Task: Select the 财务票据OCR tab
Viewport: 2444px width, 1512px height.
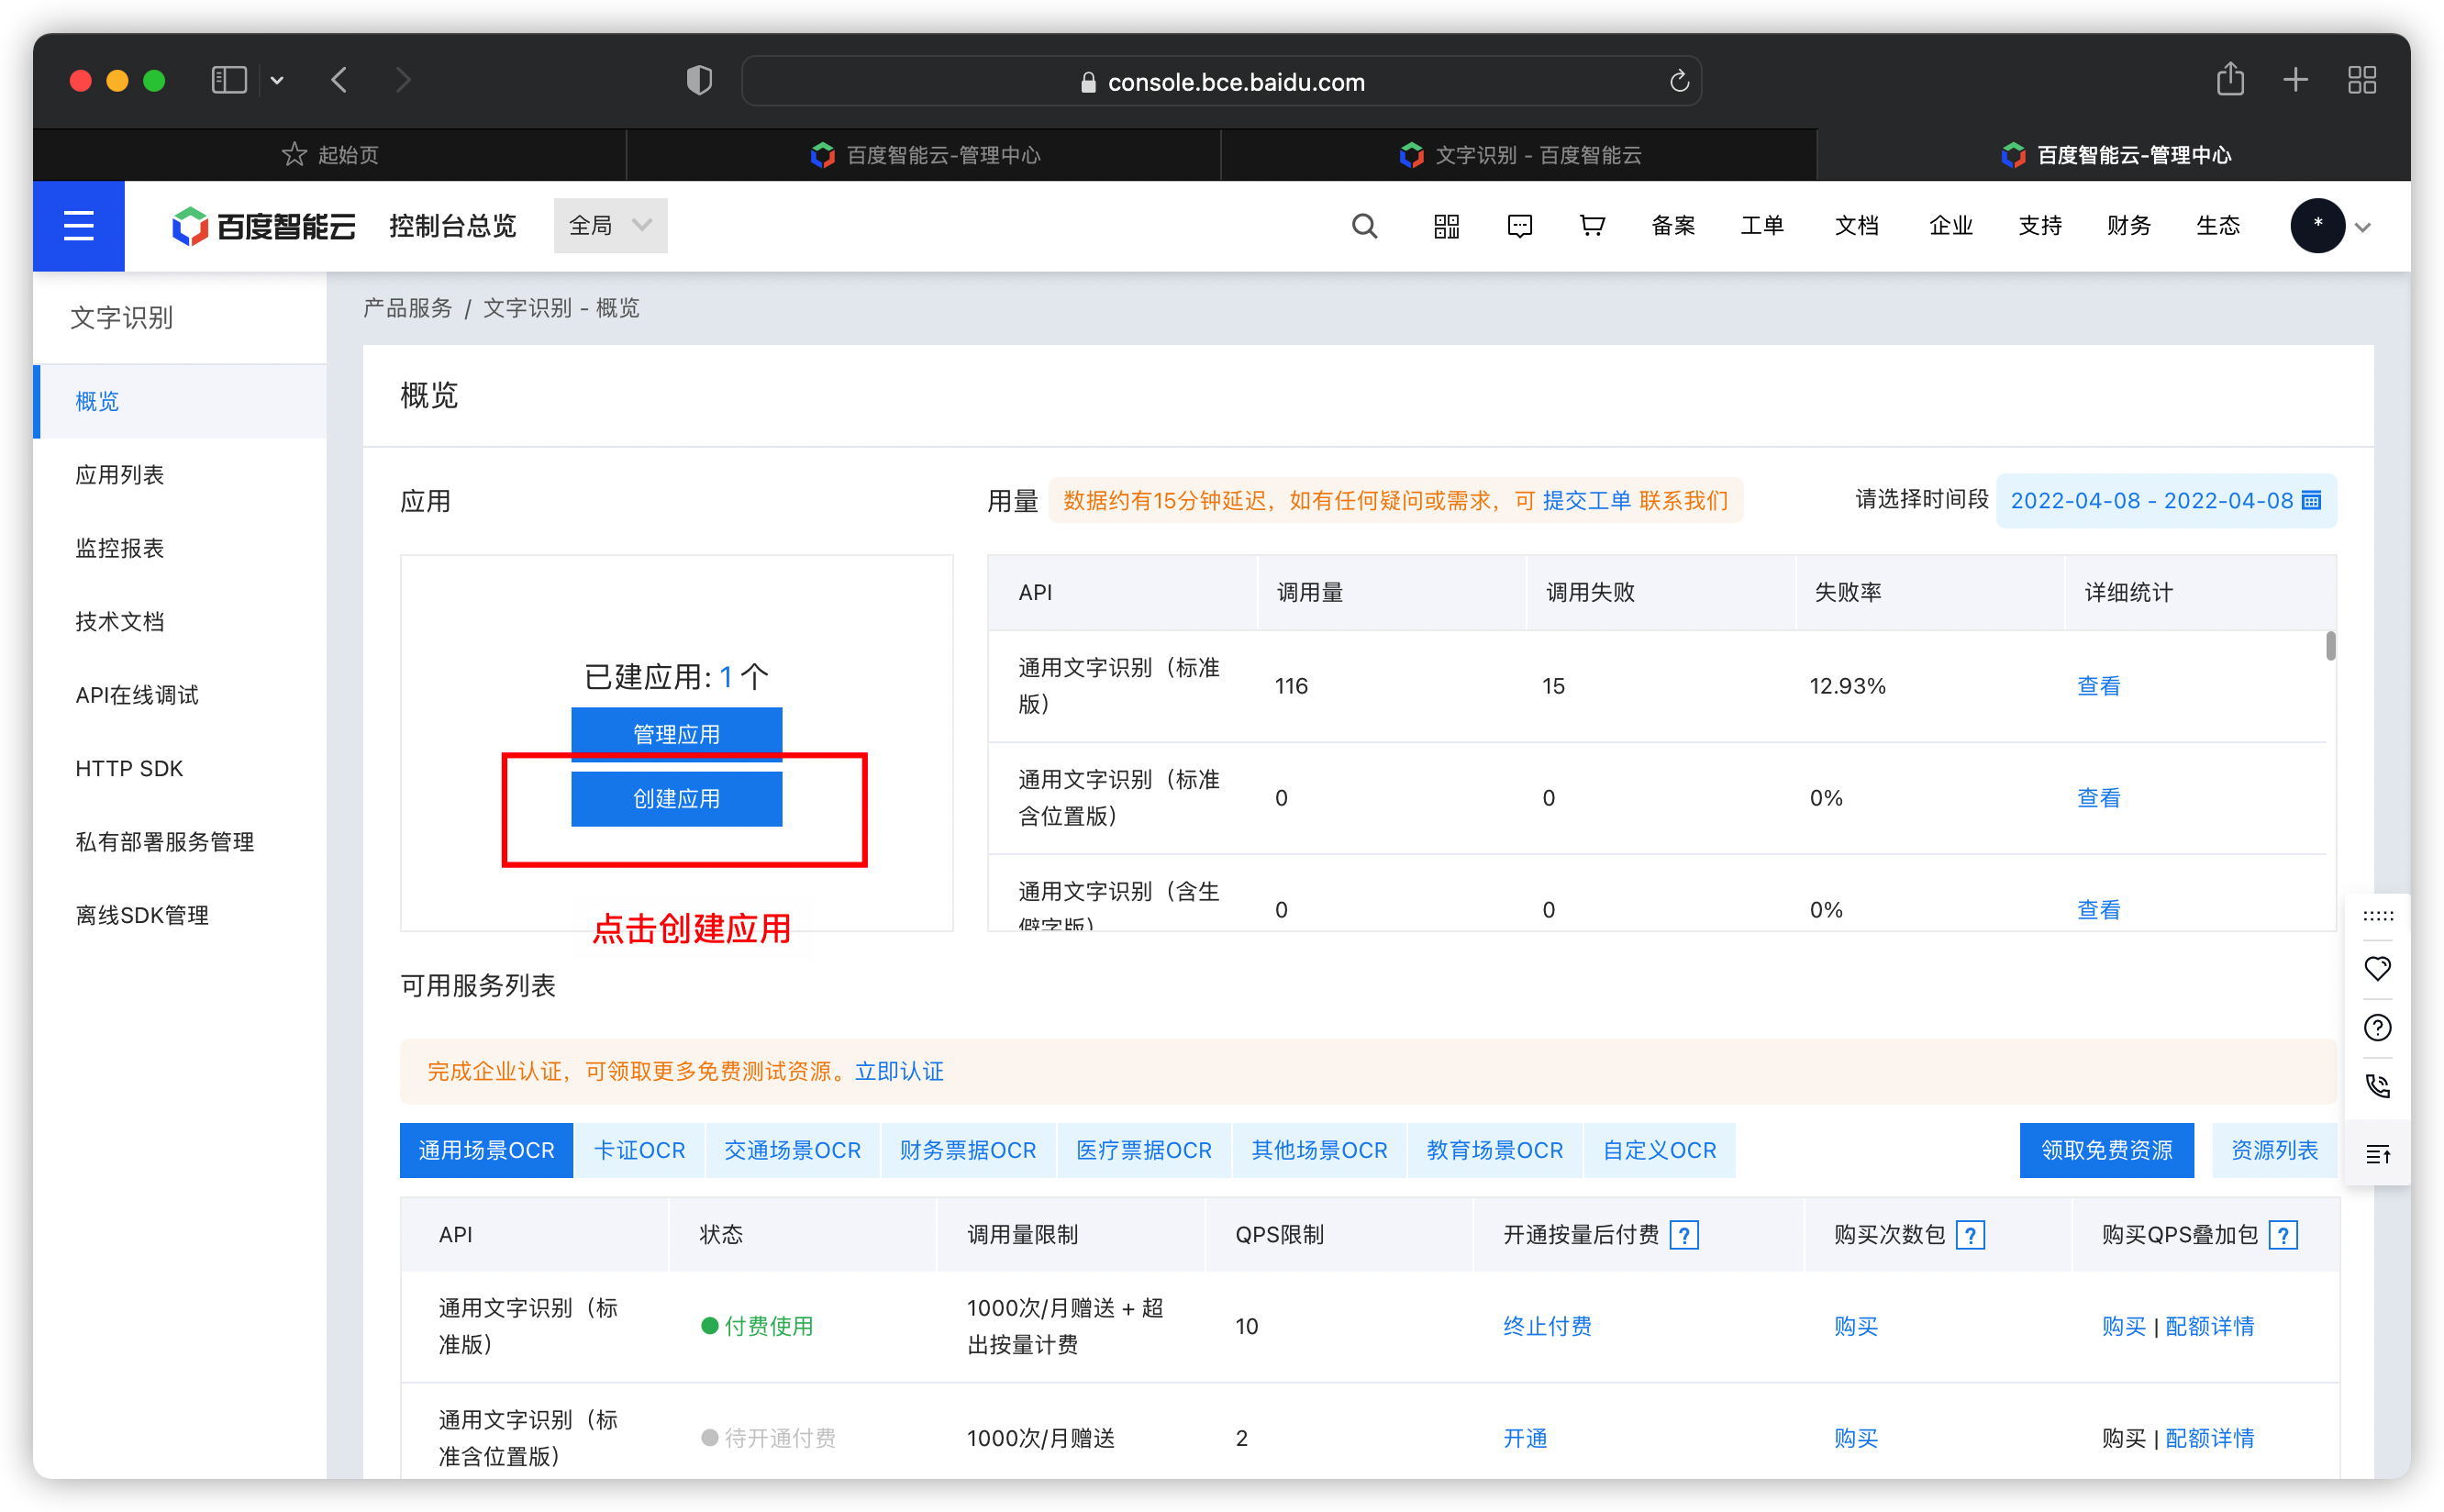Action: (967, 1151)
